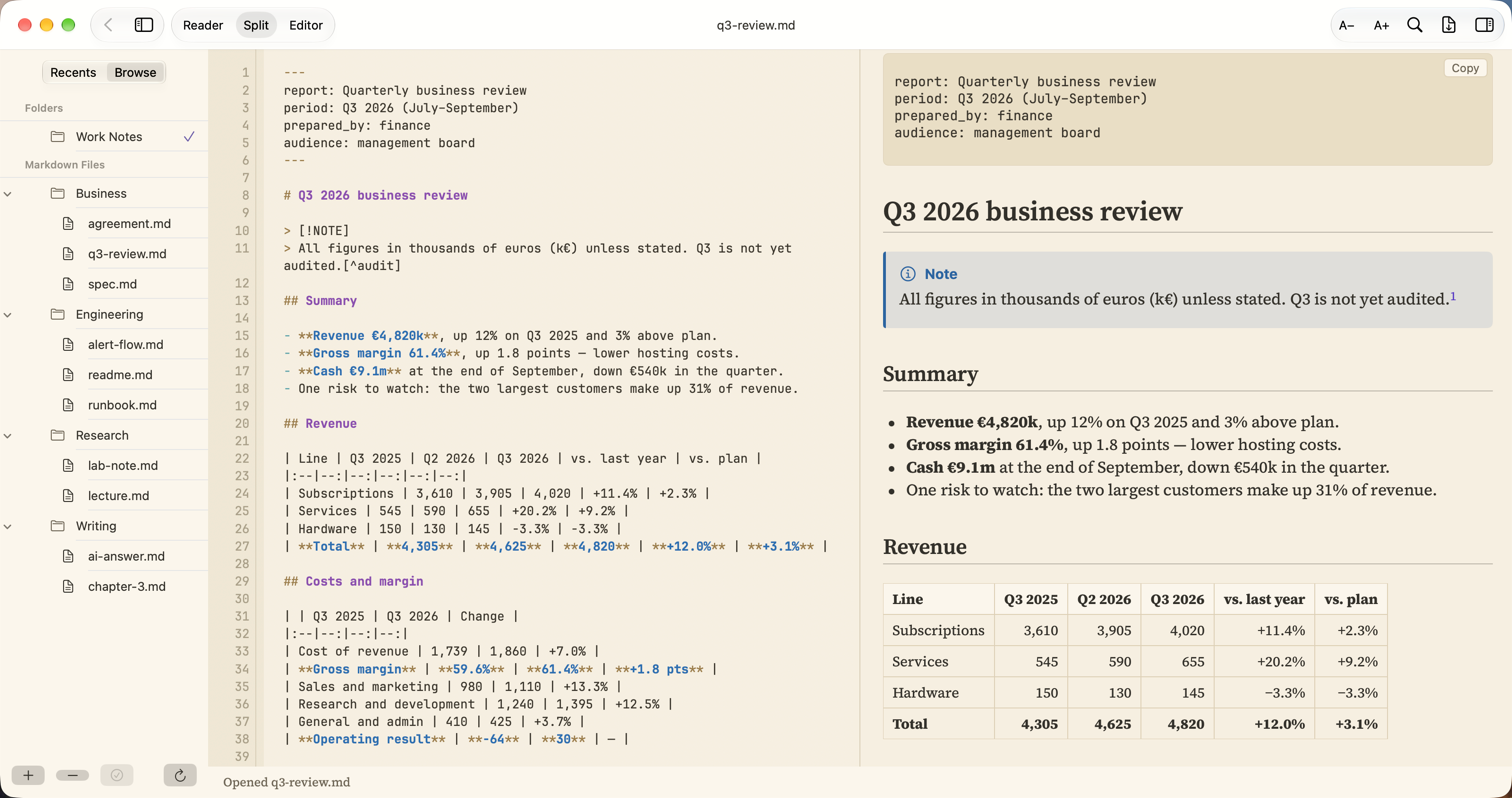Switch to Reader view mode
This screenshot has width=1512, height=798.
203,25
